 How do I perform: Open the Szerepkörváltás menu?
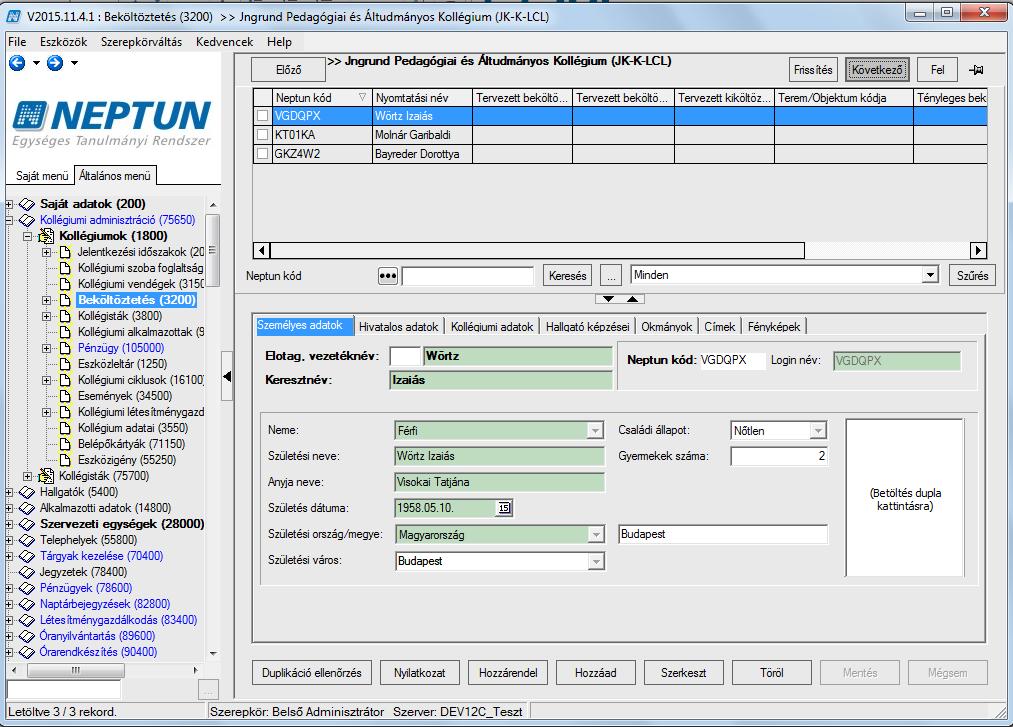pyautogui.click(x=141, y=42)
